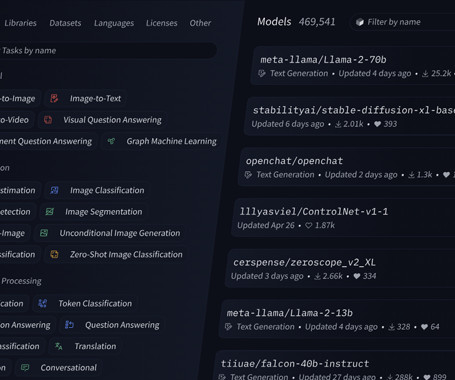Screen dimensions: 455x380
Task: Focus the Filter Tasks by name field
Action: (x=107, y=51)
